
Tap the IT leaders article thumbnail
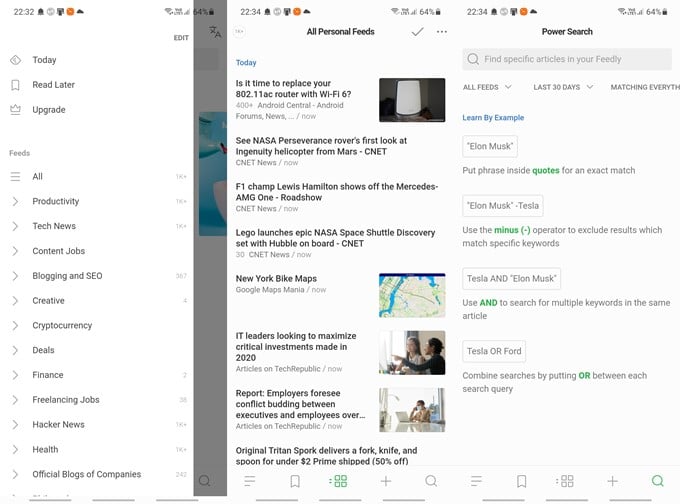click(x=412, y=353)
